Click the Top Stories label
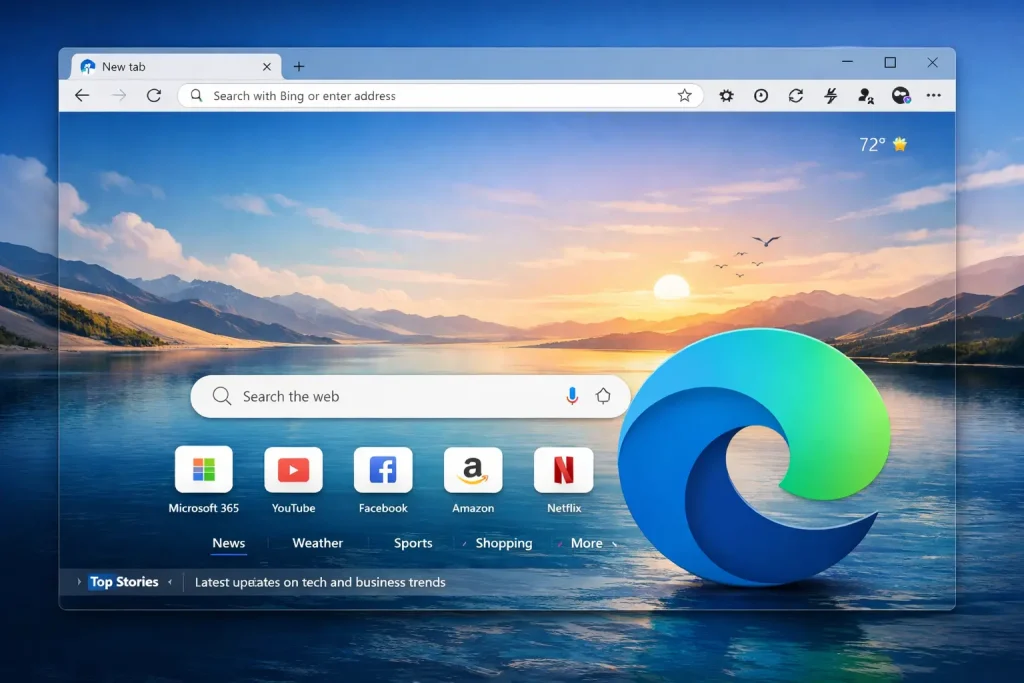 124,582
